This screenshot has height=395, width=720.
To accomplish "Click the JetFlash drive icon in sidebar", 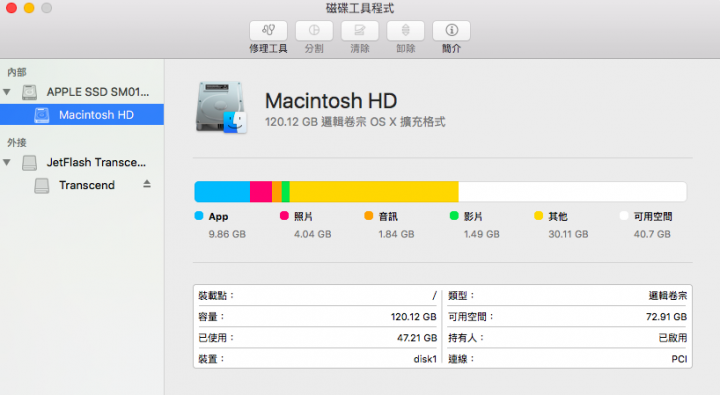I will (x=29, y=163).
